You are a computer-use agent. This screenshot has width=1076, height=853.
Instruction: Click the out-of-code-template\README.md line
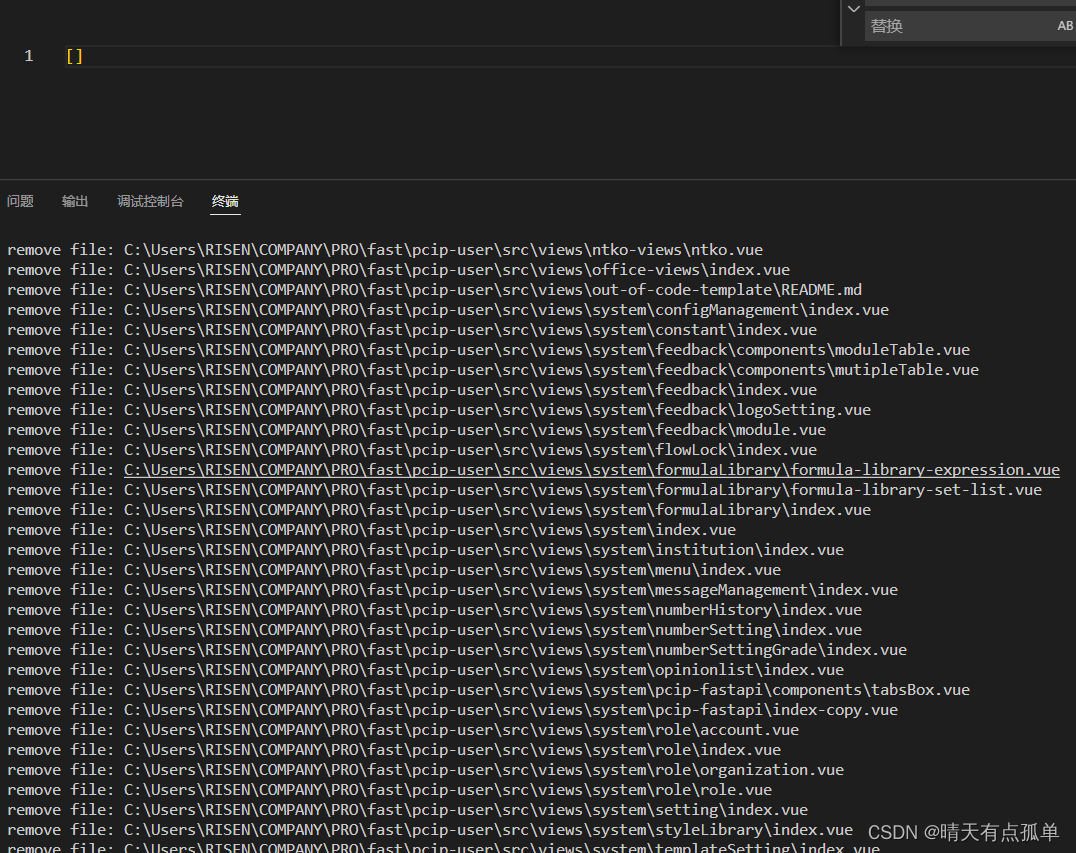[434, 290]
